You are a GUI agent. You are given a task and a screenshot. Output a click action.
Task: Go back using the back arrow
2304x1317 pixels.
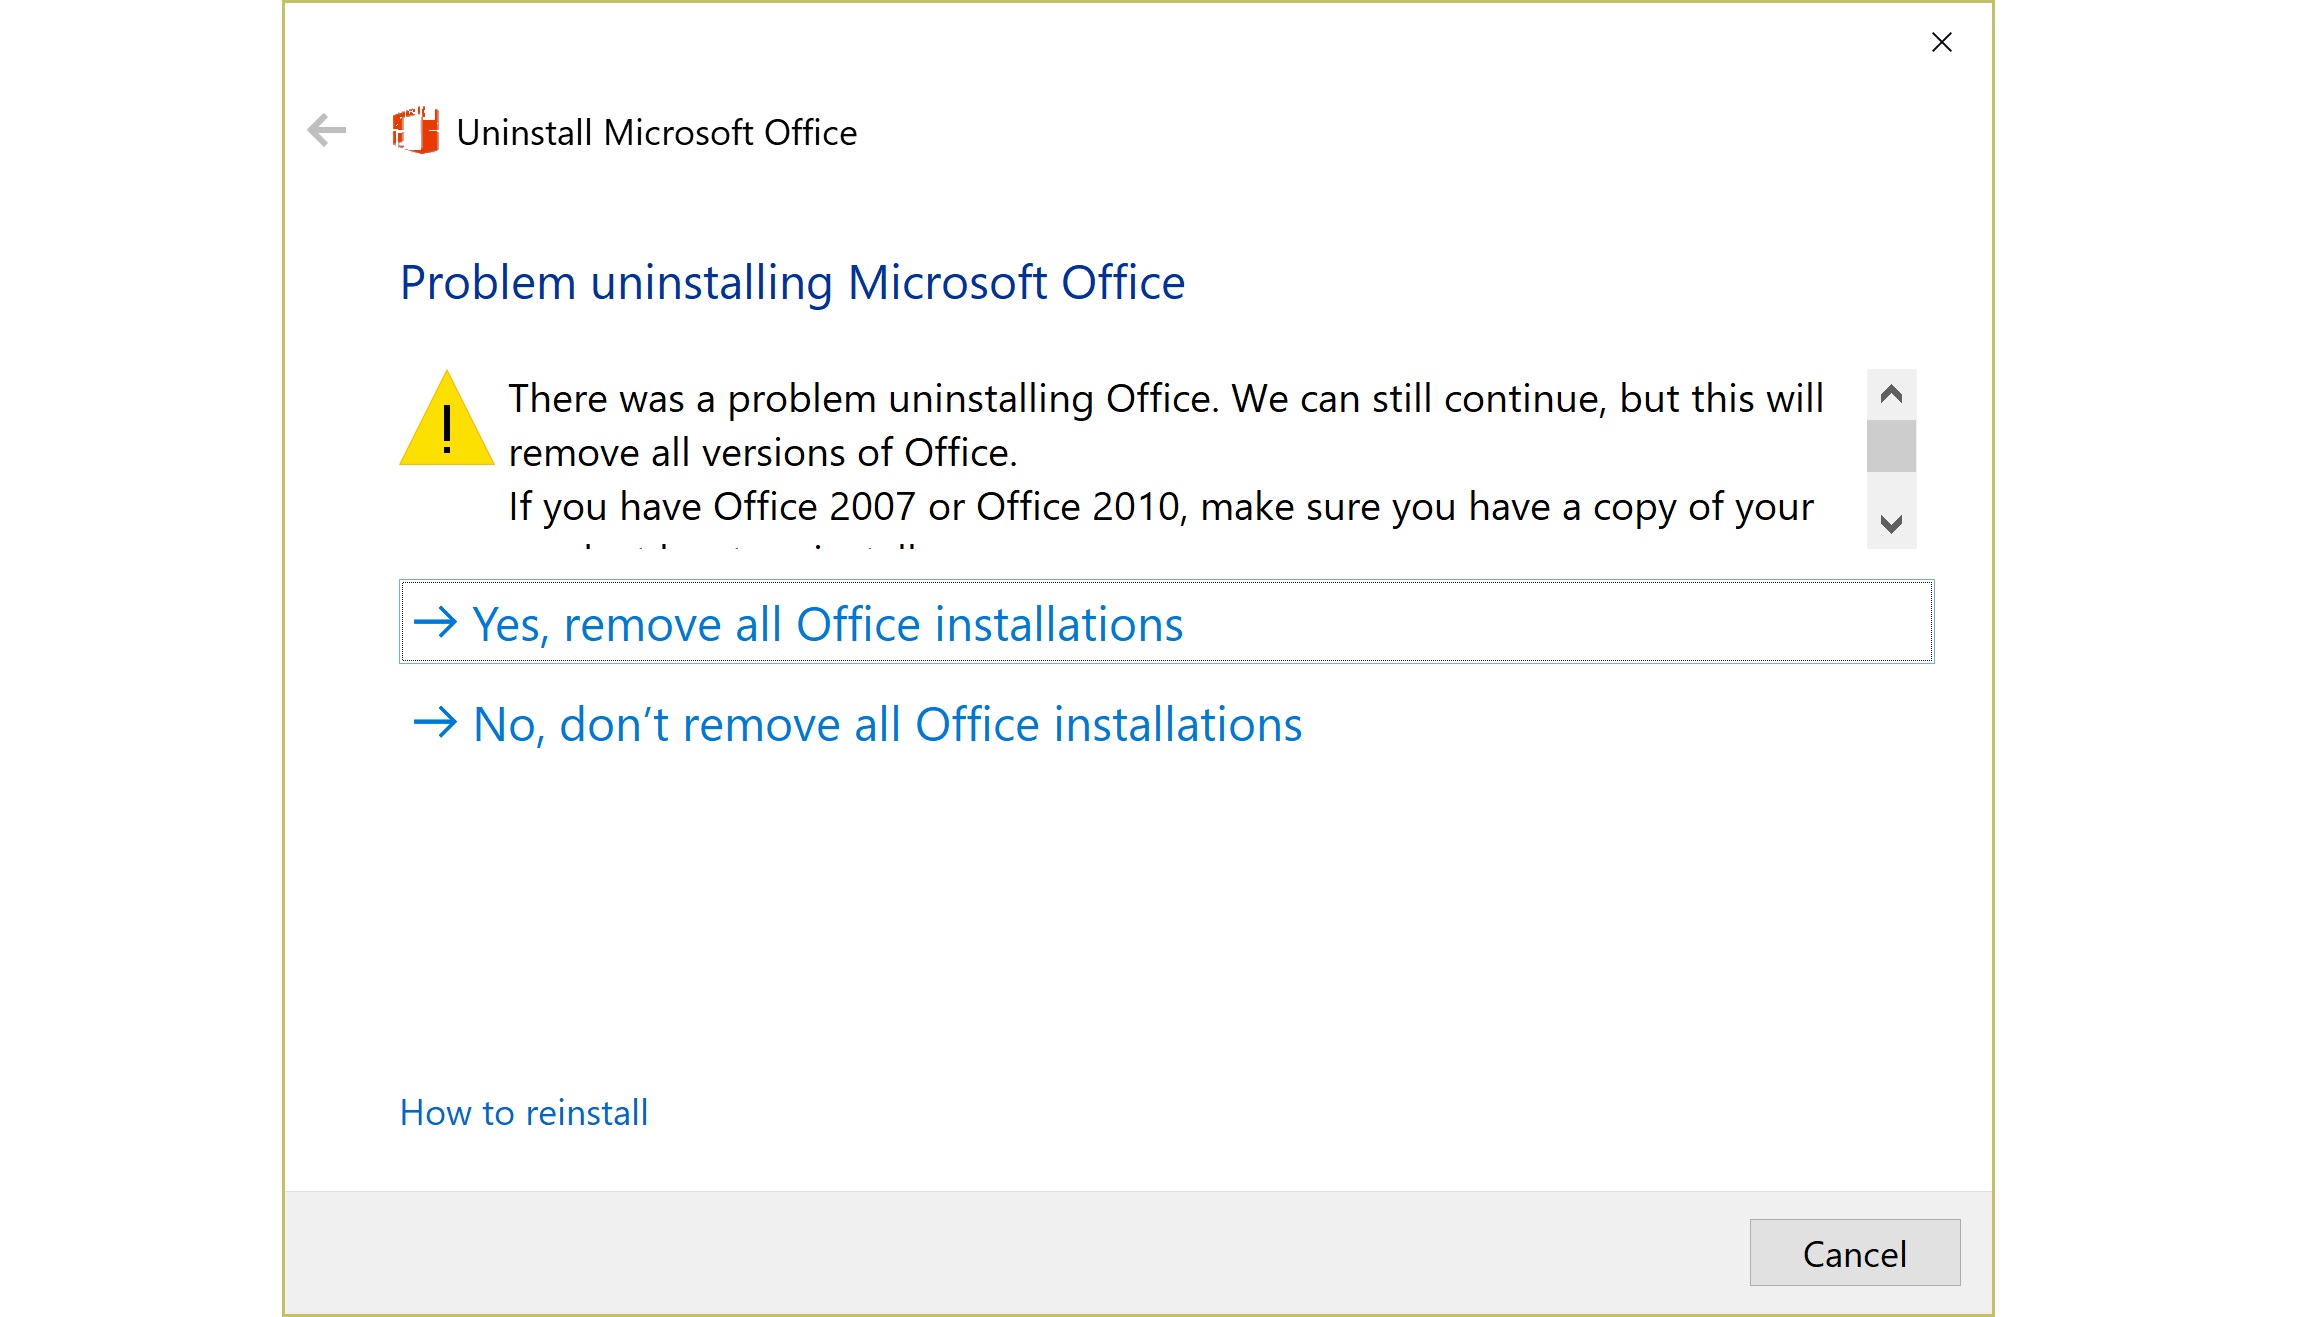pos(326,131)
